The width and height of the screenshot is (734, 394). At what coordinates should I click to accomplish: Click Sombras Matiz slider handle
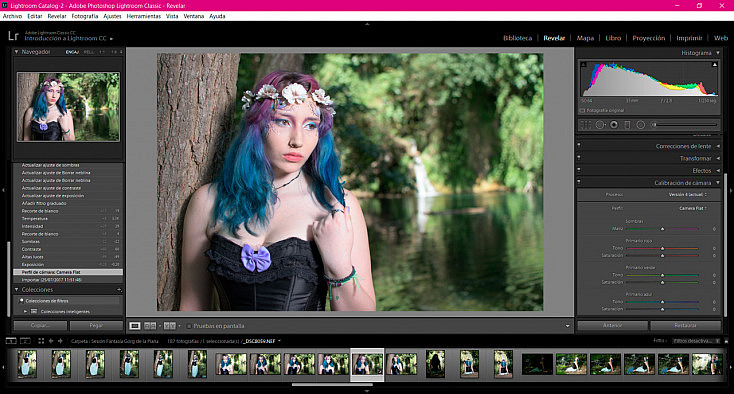(662, 229)
